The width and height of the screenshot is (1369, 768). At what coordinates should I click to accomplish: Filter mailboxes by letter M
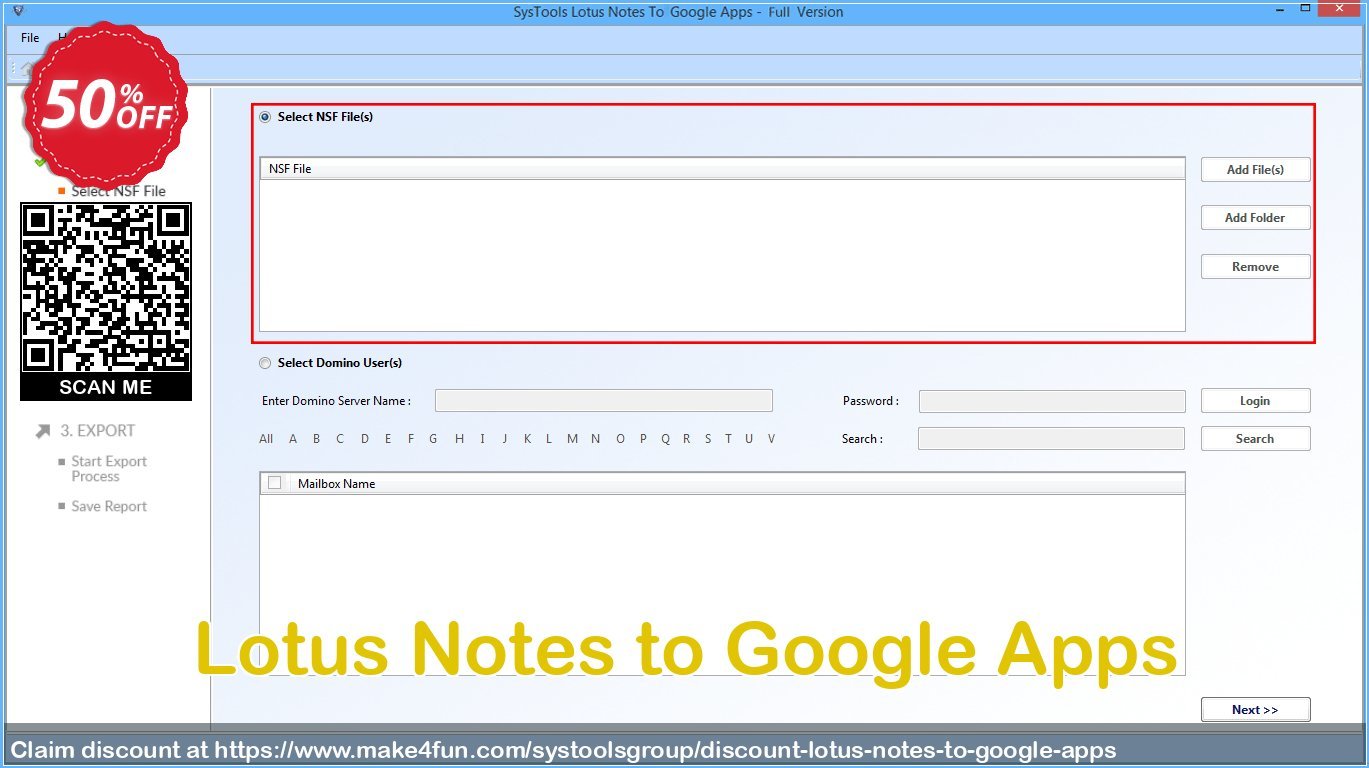[x=572, y=439]
